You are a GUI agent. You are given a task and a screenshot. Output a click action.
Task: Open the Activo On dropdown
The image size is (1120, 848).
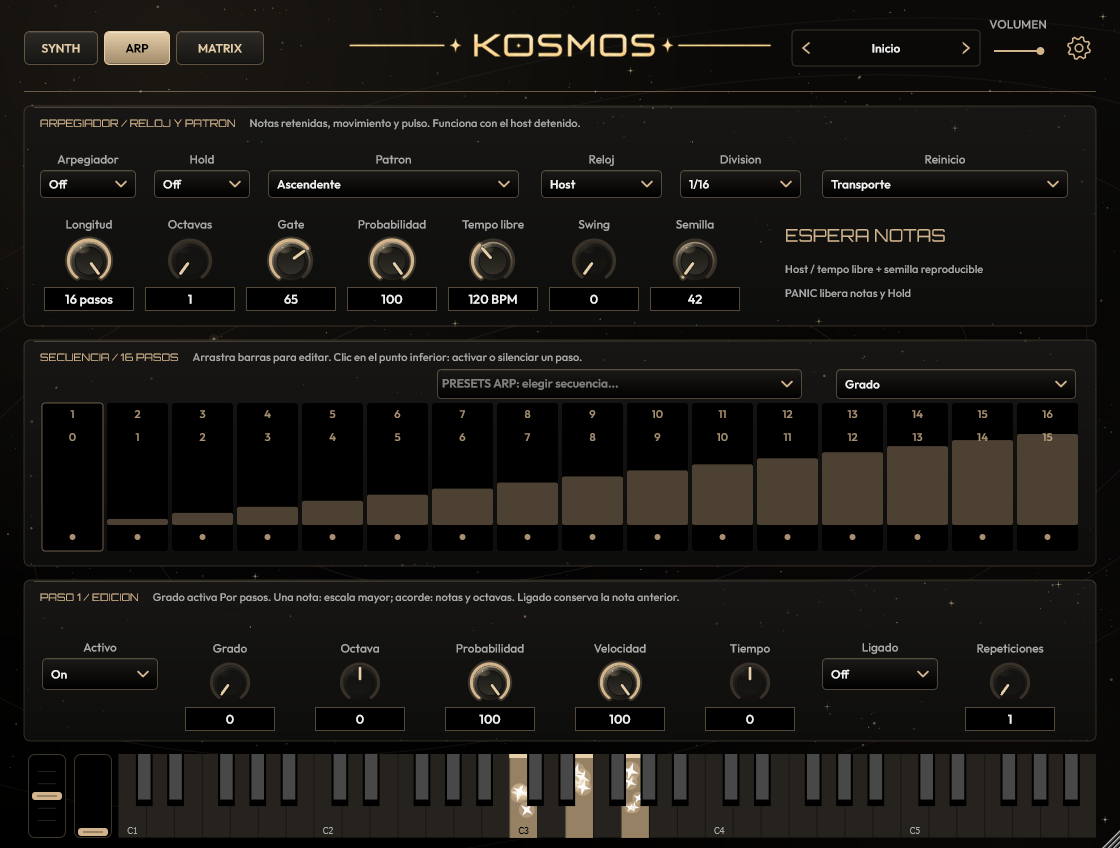[x=100, y=674]
